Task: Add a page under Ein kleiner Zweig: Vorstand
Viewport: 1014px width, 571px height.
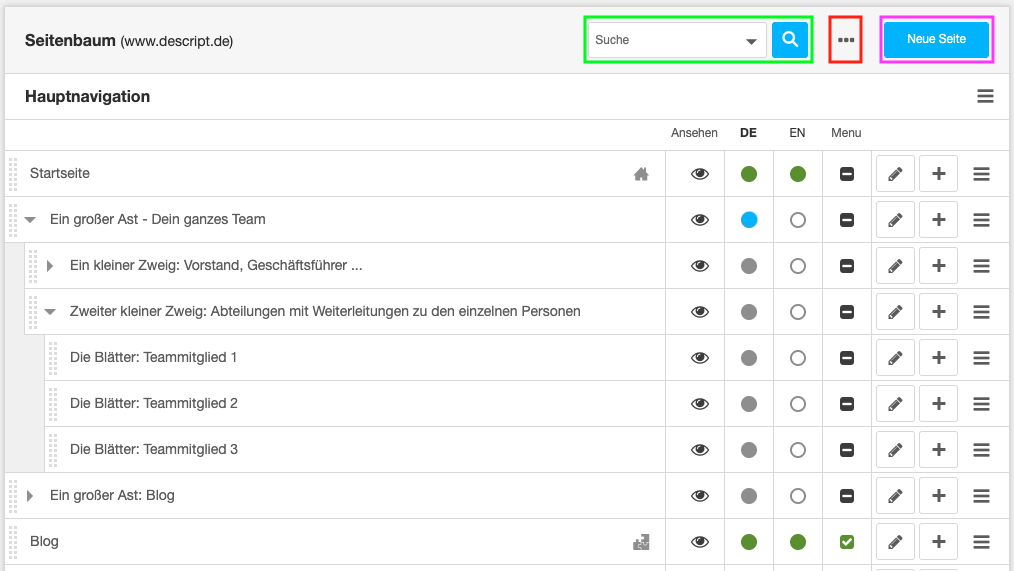Action: [938, 266]
